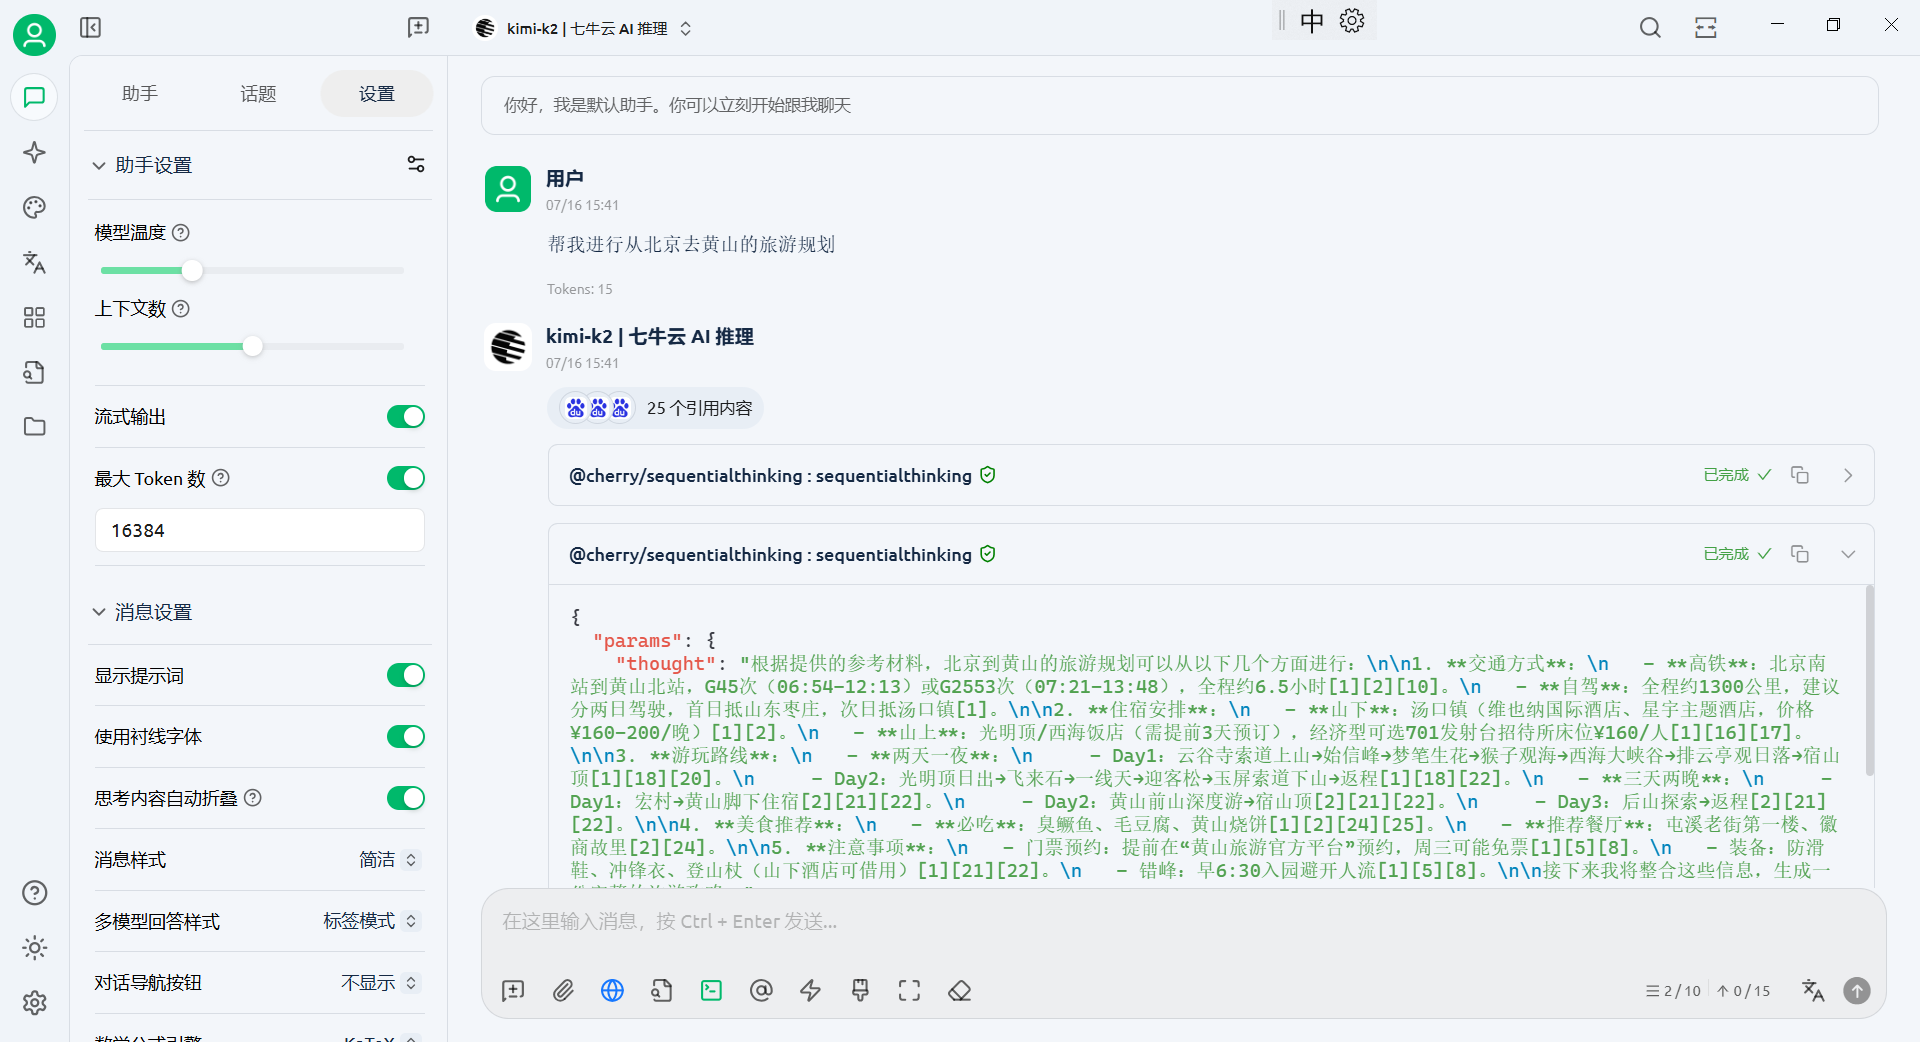Click the expand layout icon next to search
Viewport: 1920px width, 1042px height.
pos(1706,28)
